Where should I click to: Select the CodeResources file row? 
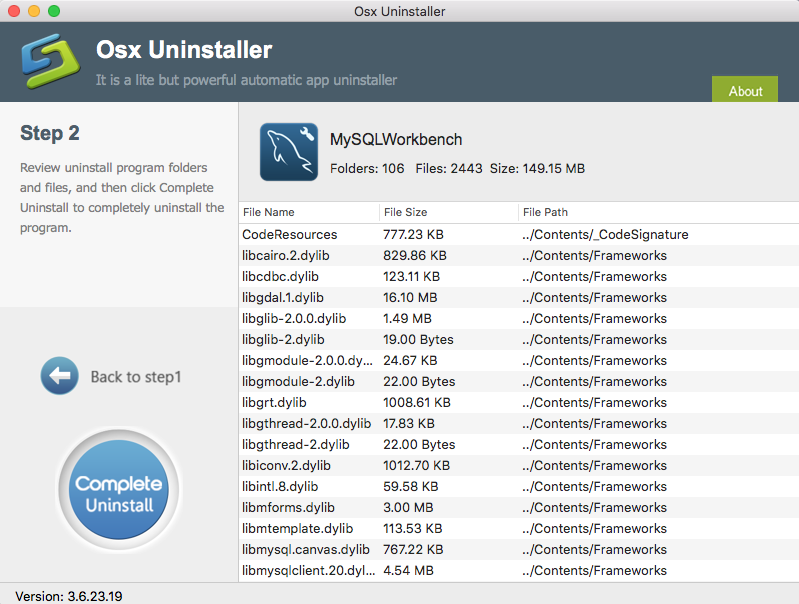(290, 234)
